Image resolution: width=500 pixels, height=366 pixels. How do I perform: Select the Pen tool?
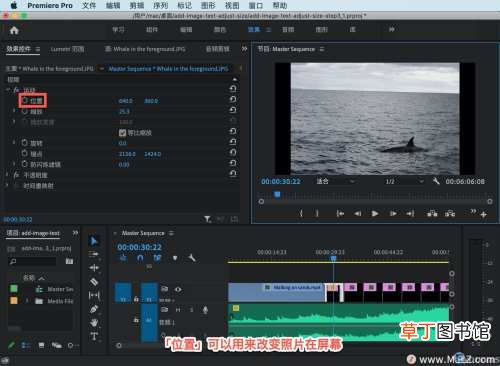(94, 309)
